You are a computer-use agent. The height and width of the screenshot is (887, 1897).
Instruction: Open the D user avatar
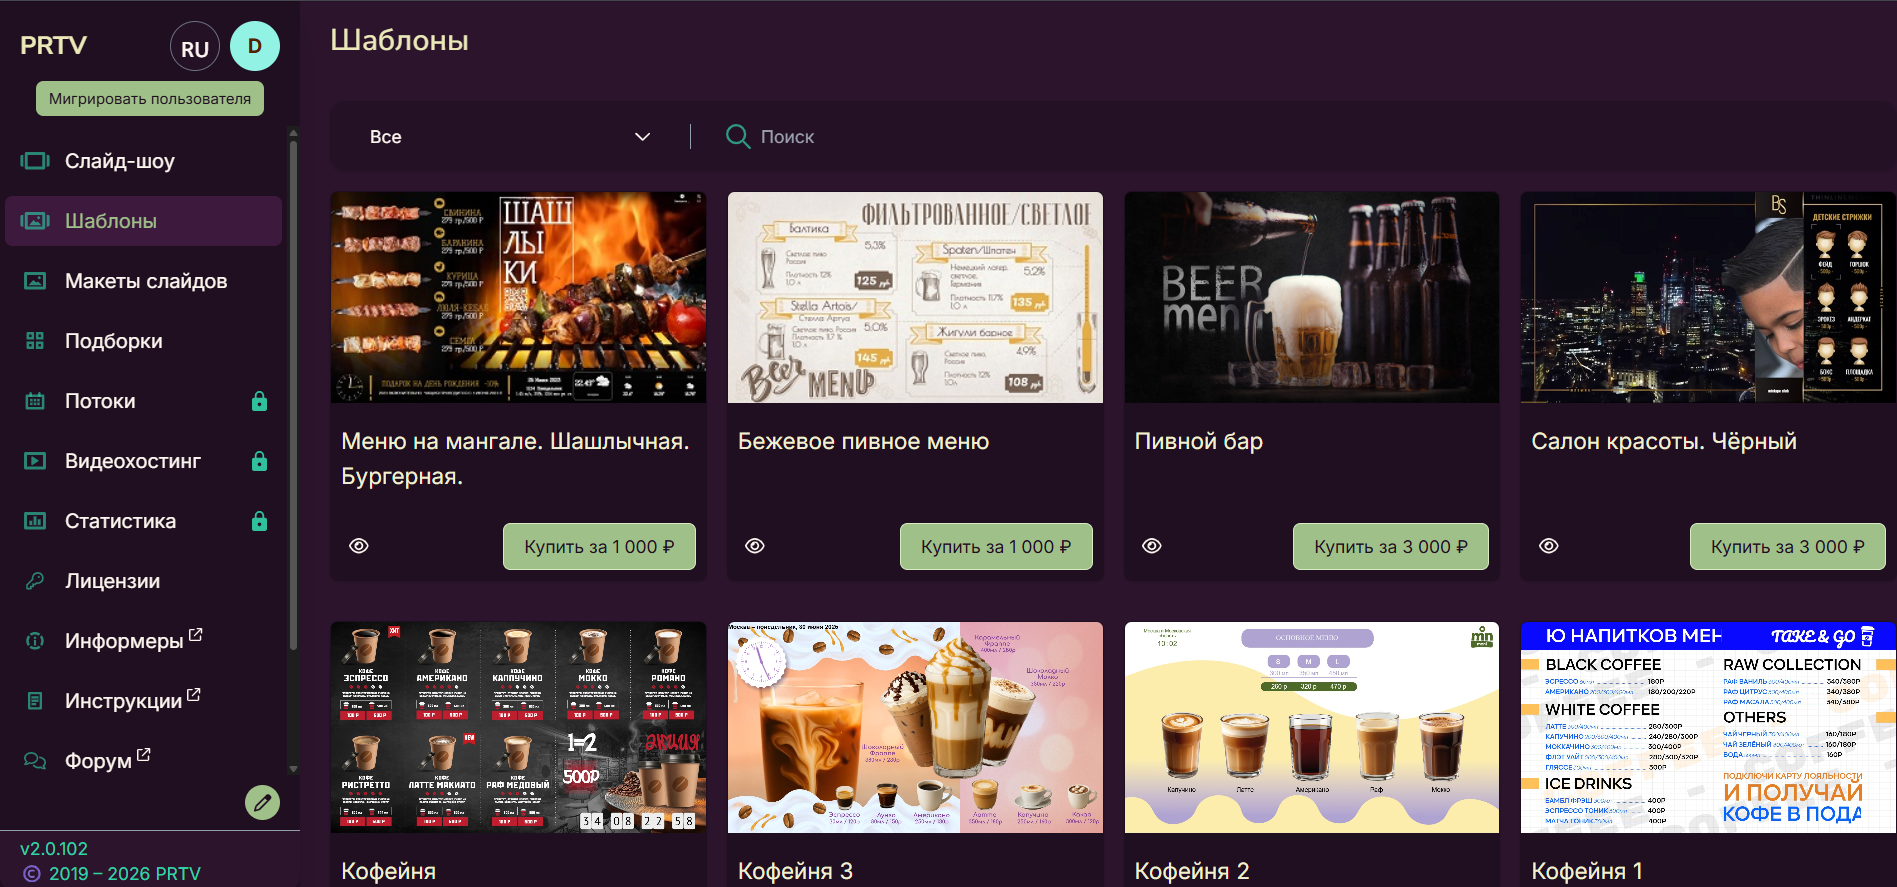tap(255, 46)
